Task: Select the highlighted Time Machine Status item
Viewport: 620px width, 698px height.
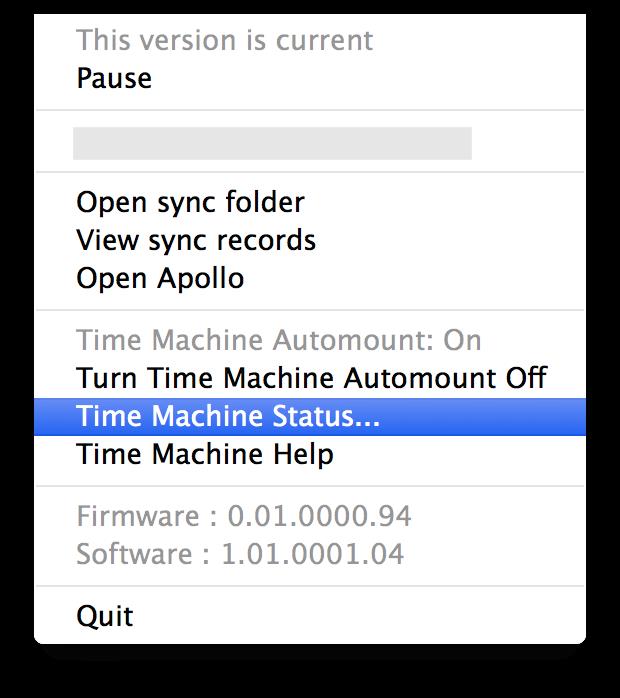Action: [x=310, y=417]
